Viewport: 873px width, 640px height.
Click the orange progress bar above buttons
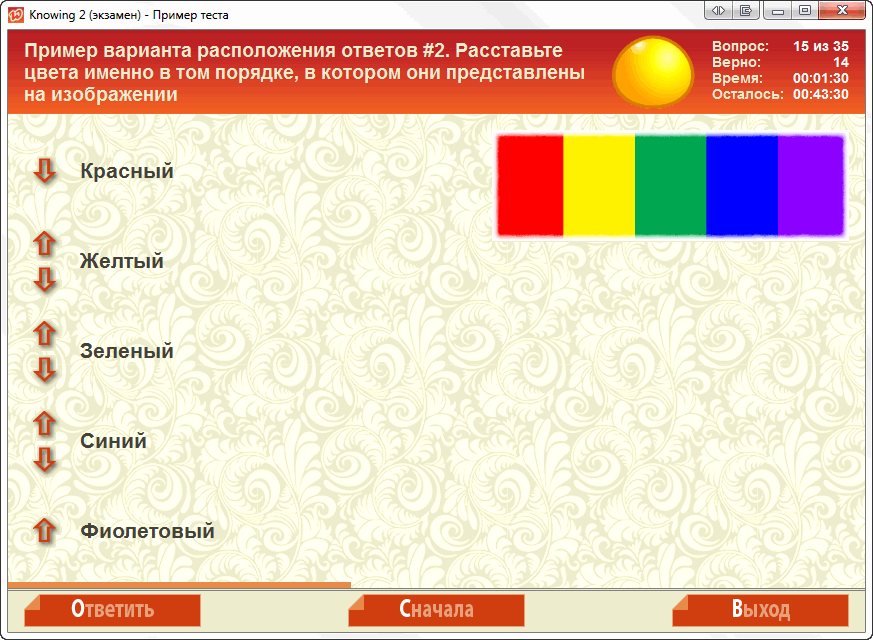point(179,585)
